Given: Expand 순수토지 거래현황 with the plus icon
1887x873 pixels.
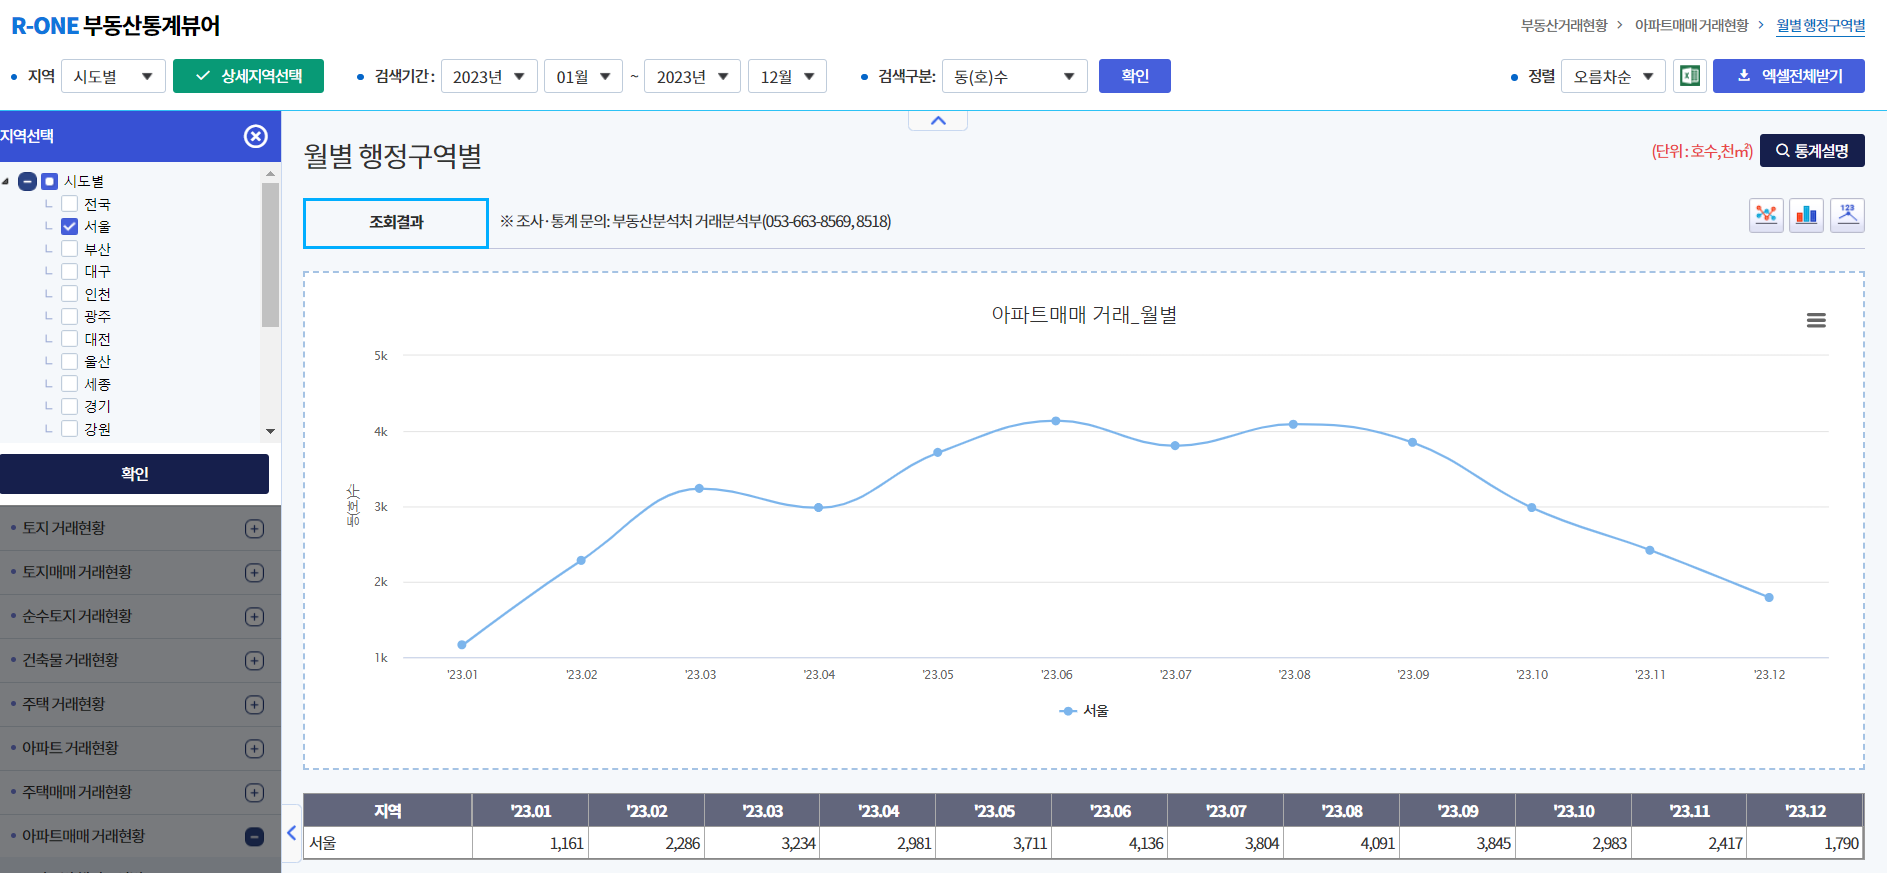Looking at the screenshot, I should point(255,617).
